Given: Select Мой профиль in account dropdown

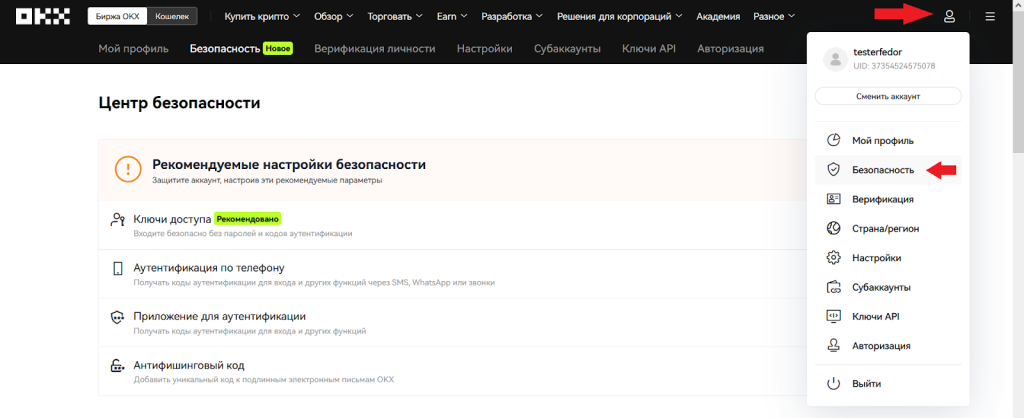Looking at the screenshot, I should coord(882,141).
